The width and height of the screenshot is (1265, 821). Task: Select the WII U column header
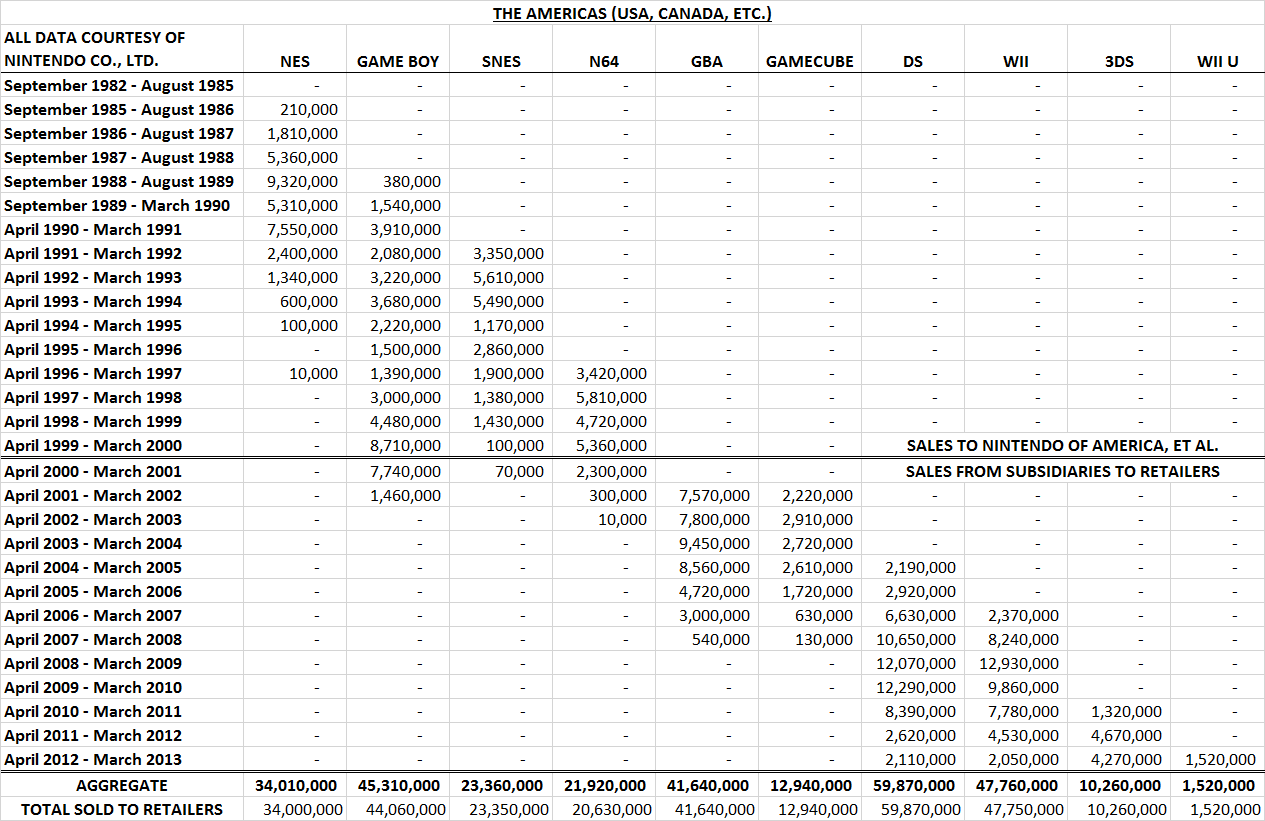(x=1218, y=61)
